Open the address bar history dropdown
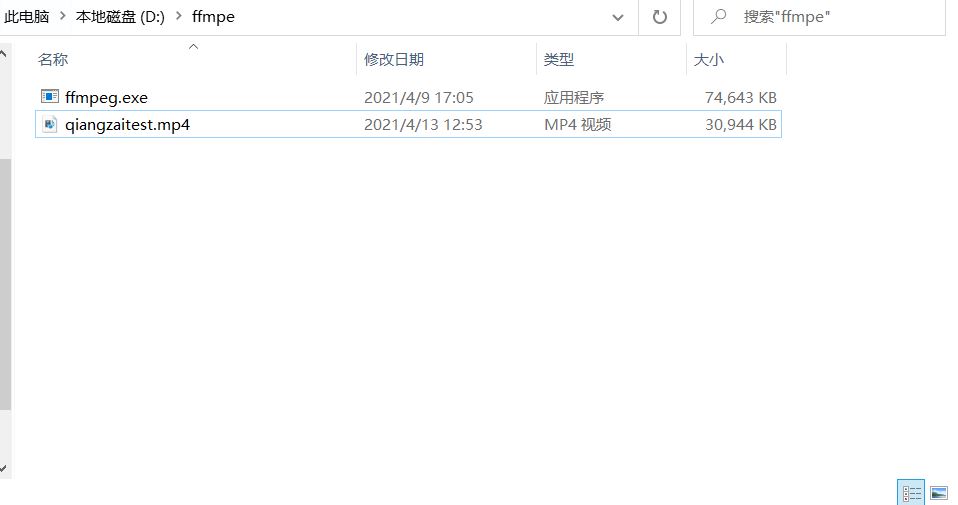The width and height of the screenshot is (958, 505). 619,17
